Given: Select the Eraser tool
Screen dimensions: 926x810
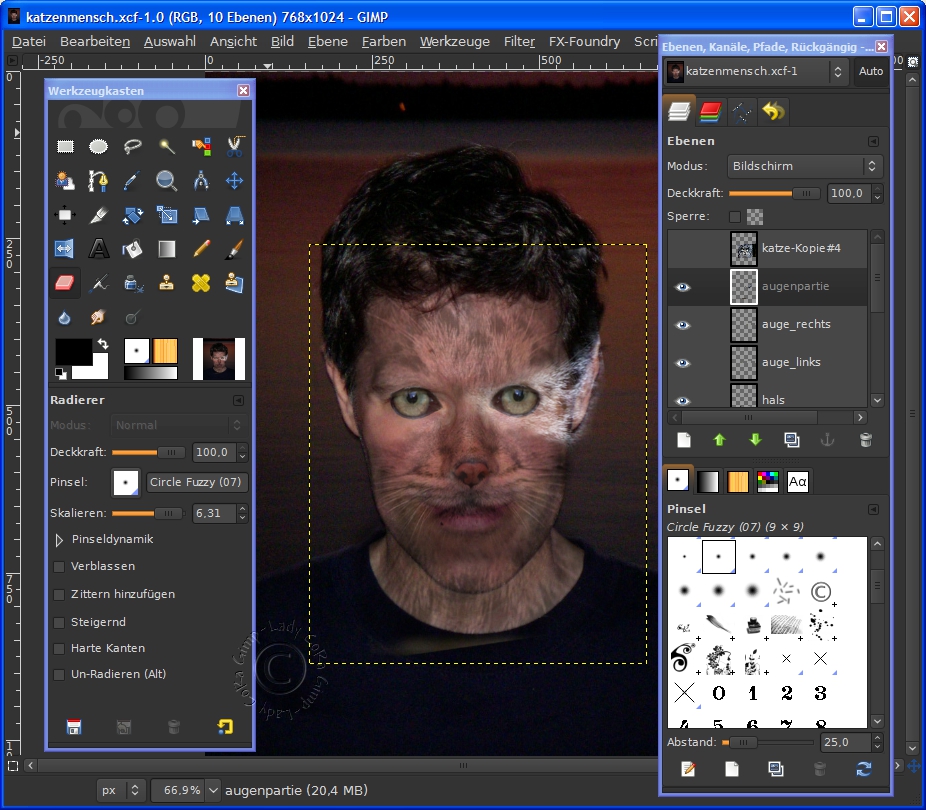Looking at the screenshot, I should click(x=64, y=283).
